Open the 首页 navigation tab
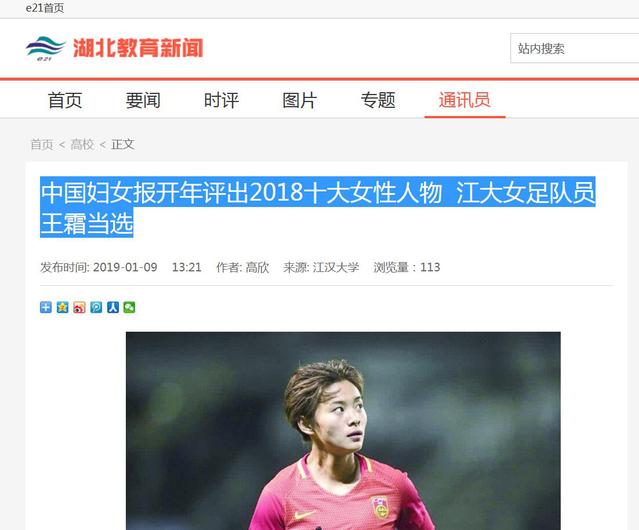 pos(65,100)
